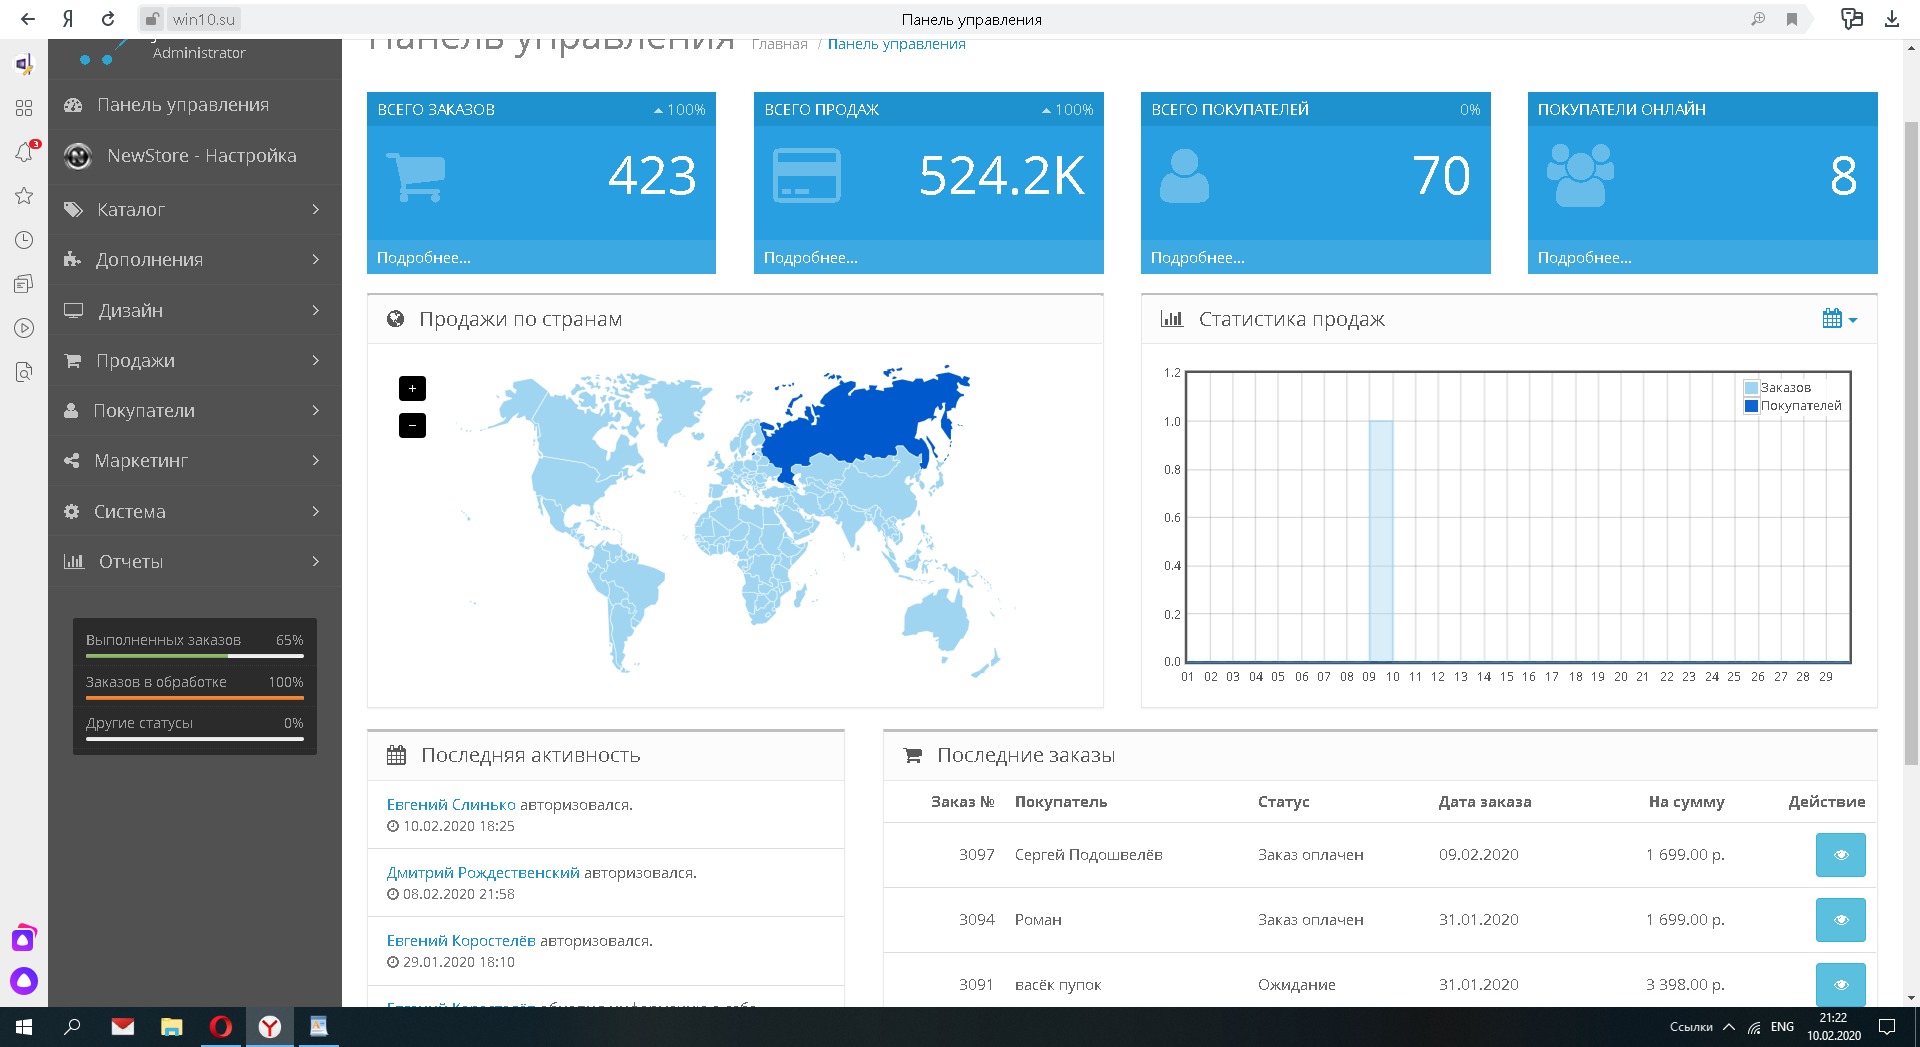View order 3097 with eye button

coord(1840,855)
